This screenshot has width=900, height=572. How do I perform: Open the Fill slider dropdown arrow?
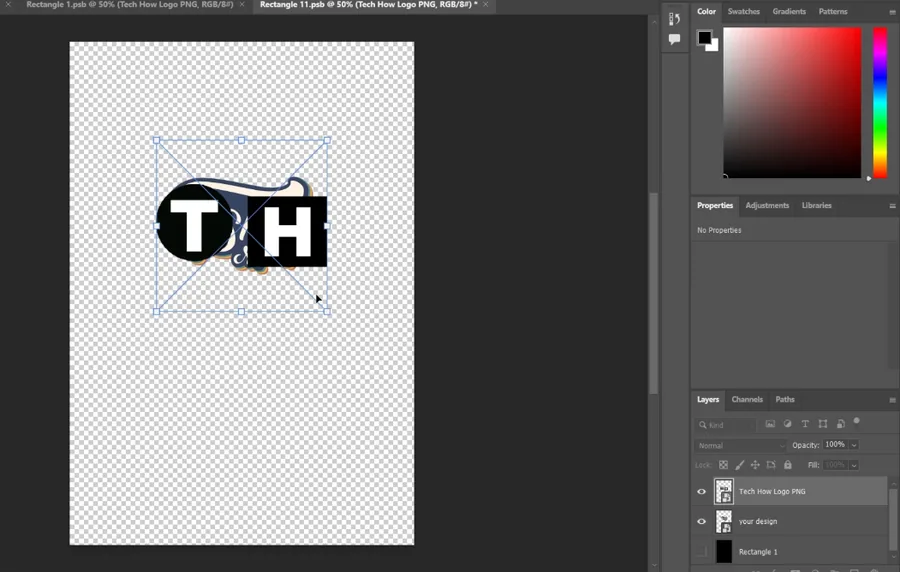(854, 465)
